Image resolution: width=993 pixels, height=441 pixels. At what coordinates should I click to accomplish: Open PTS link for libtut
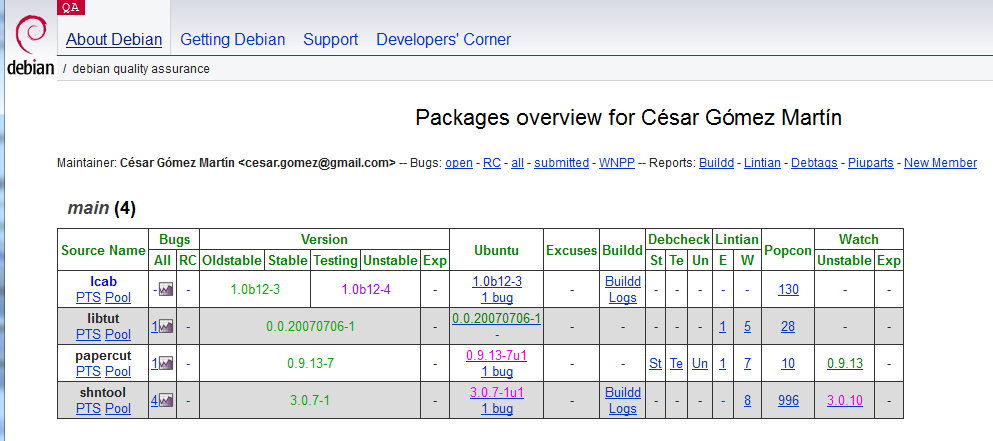point(88,334)
